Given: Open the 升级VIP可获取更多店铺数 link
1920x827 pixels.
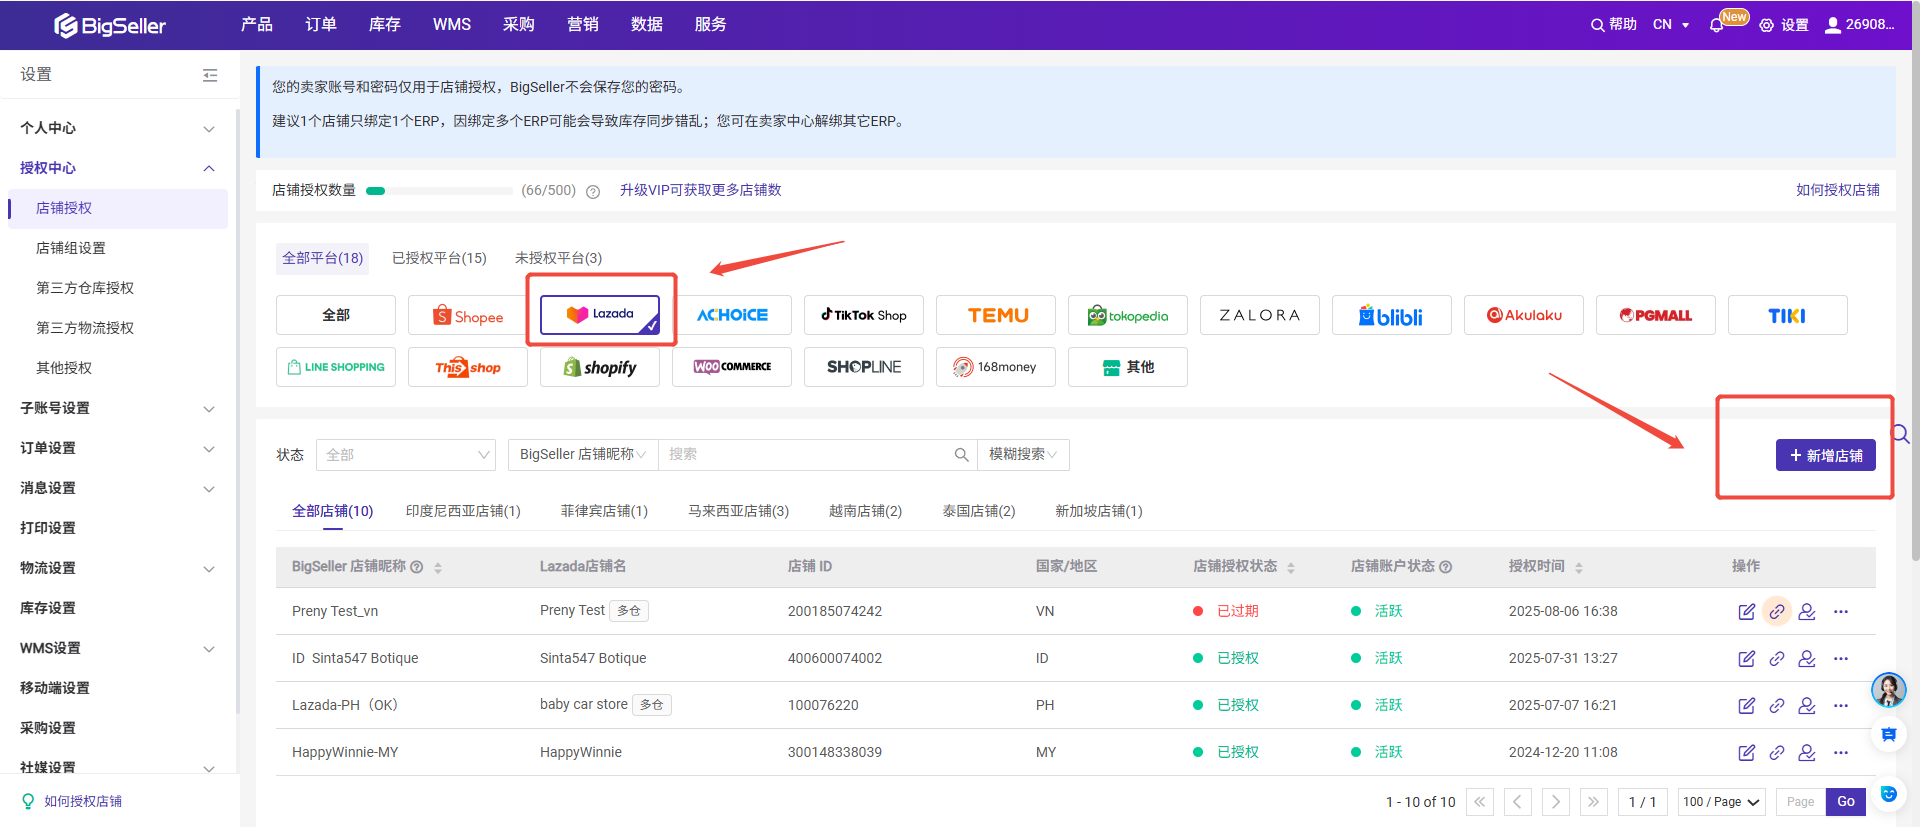Looking at the screenshot, I should (700, 190).
